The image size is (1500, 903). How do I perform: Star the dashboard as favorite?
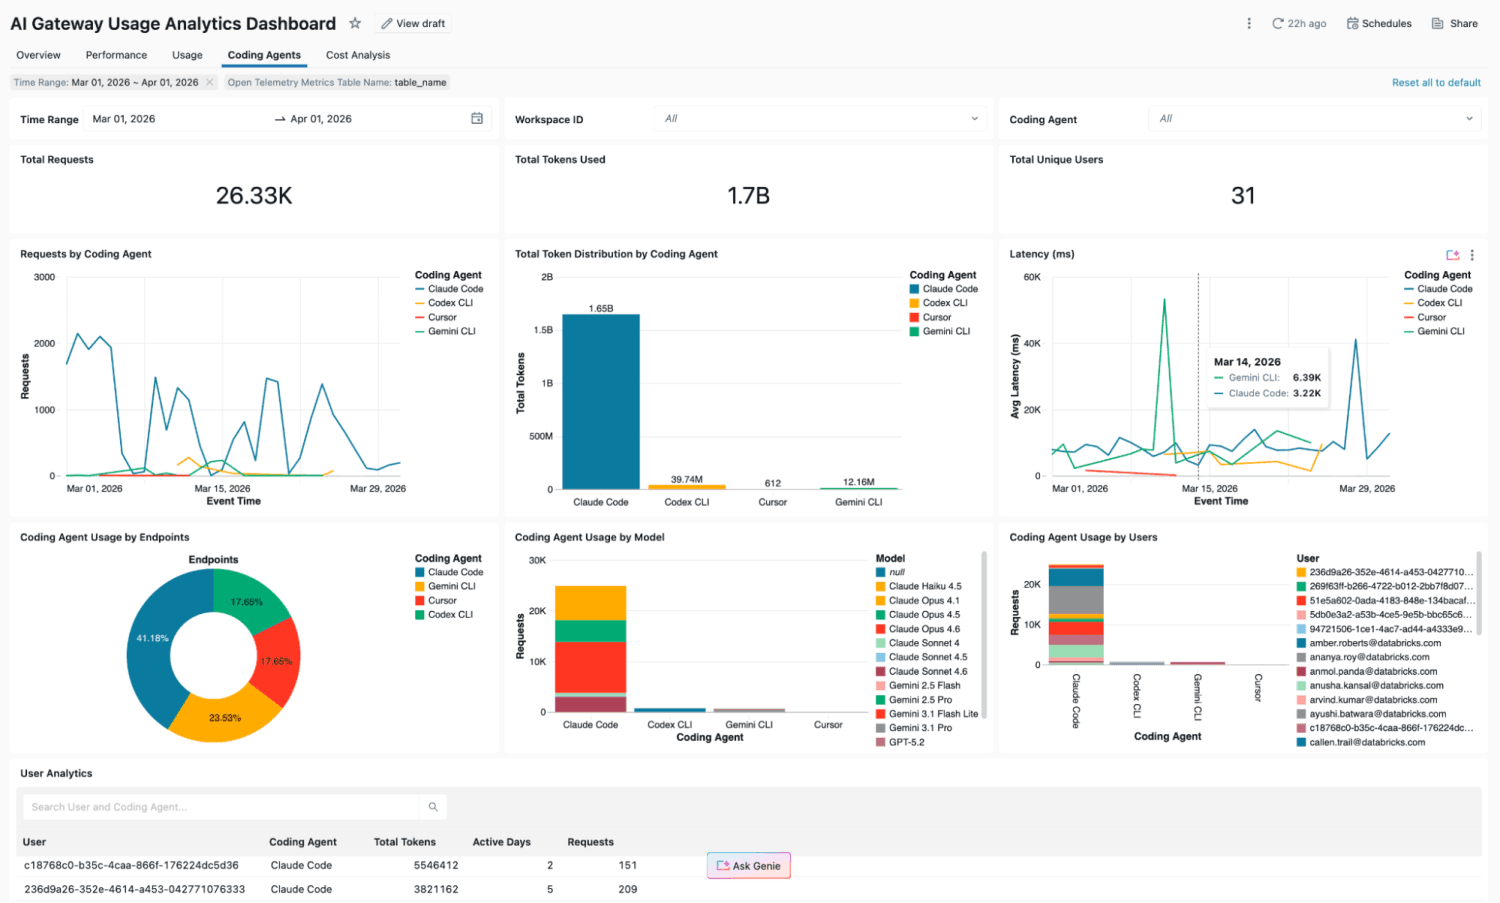tap(355, 23)
